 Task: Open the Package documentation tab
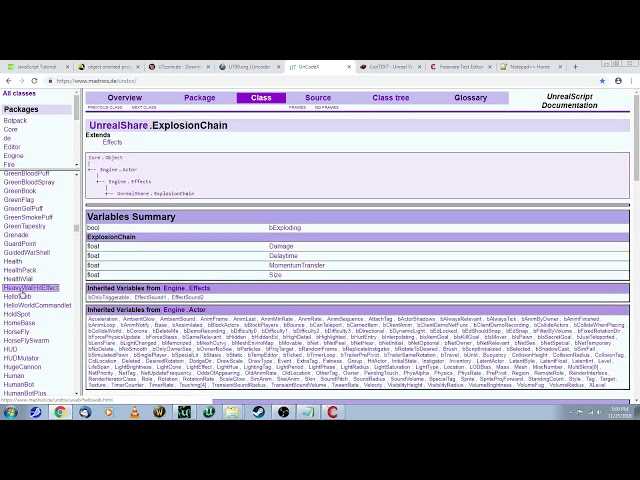200,98
